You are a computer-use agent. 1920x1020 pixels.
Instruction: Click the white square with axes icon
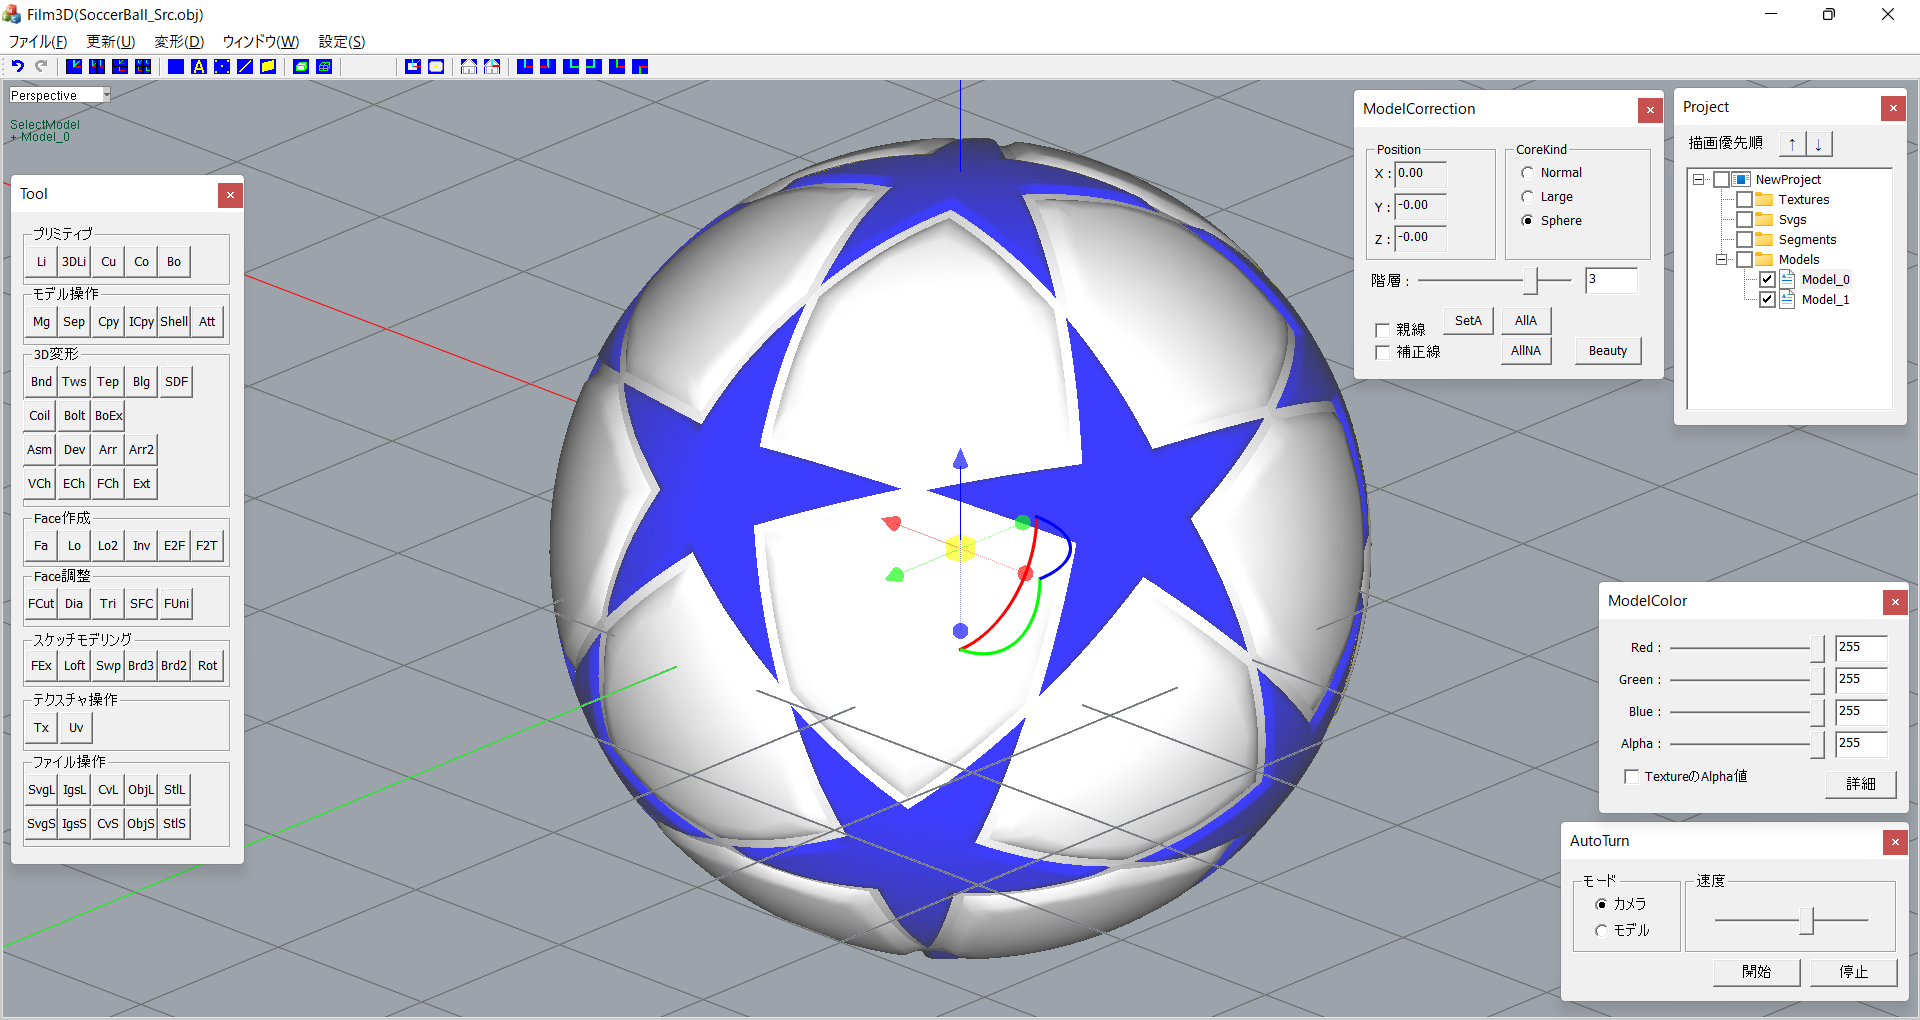(413, 66)
